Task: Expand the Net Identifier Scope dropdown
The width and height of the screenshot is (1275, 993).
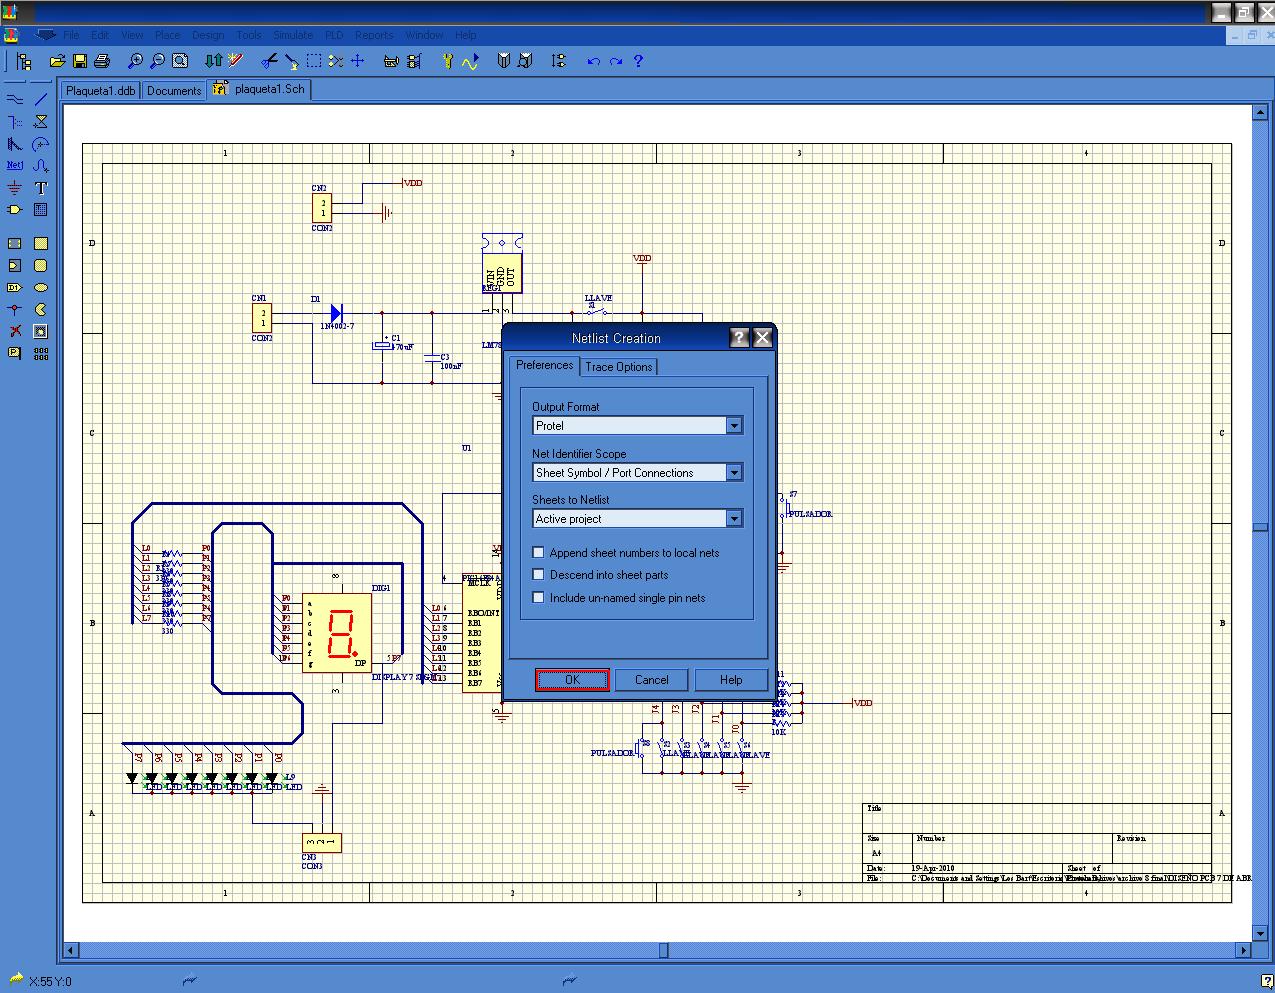Action: [734, 473]
